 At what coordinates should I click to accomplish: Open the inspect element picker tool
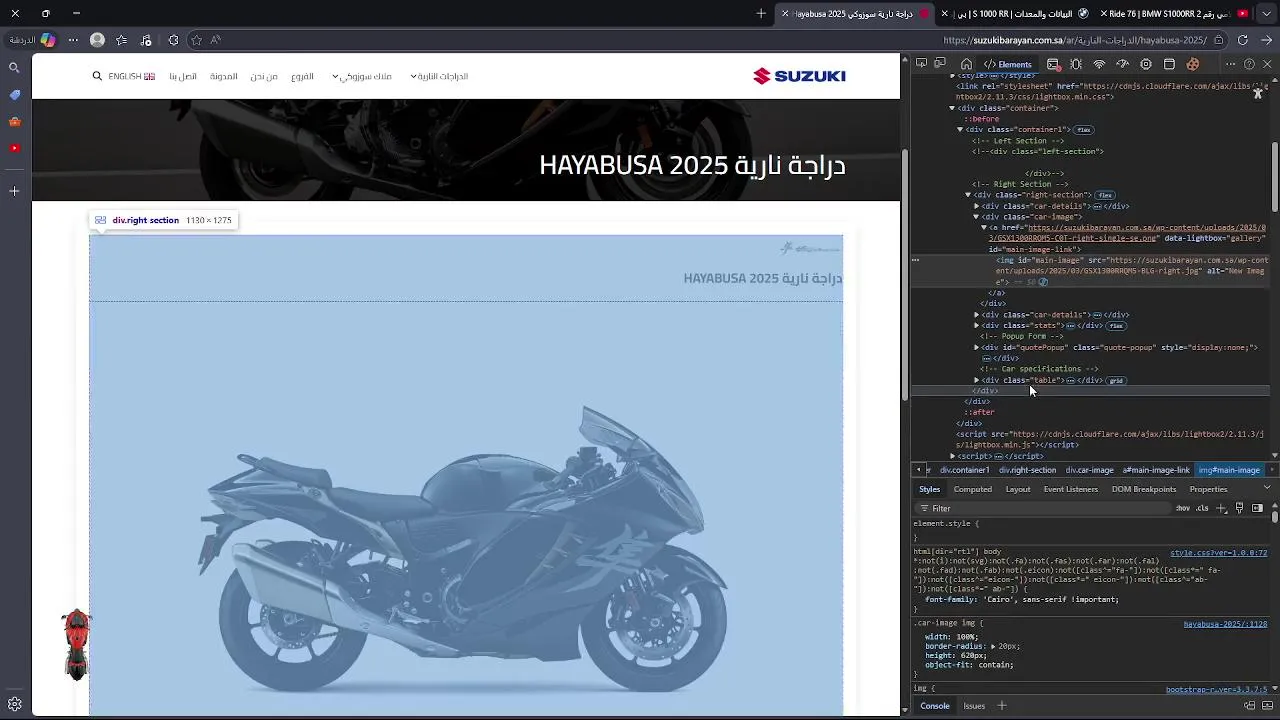(x=922, y=64)
